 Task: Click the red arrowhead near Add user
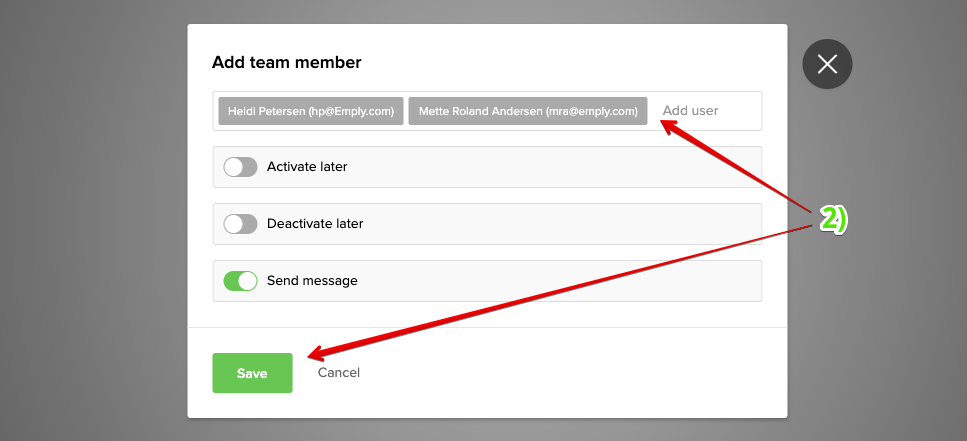663,125
